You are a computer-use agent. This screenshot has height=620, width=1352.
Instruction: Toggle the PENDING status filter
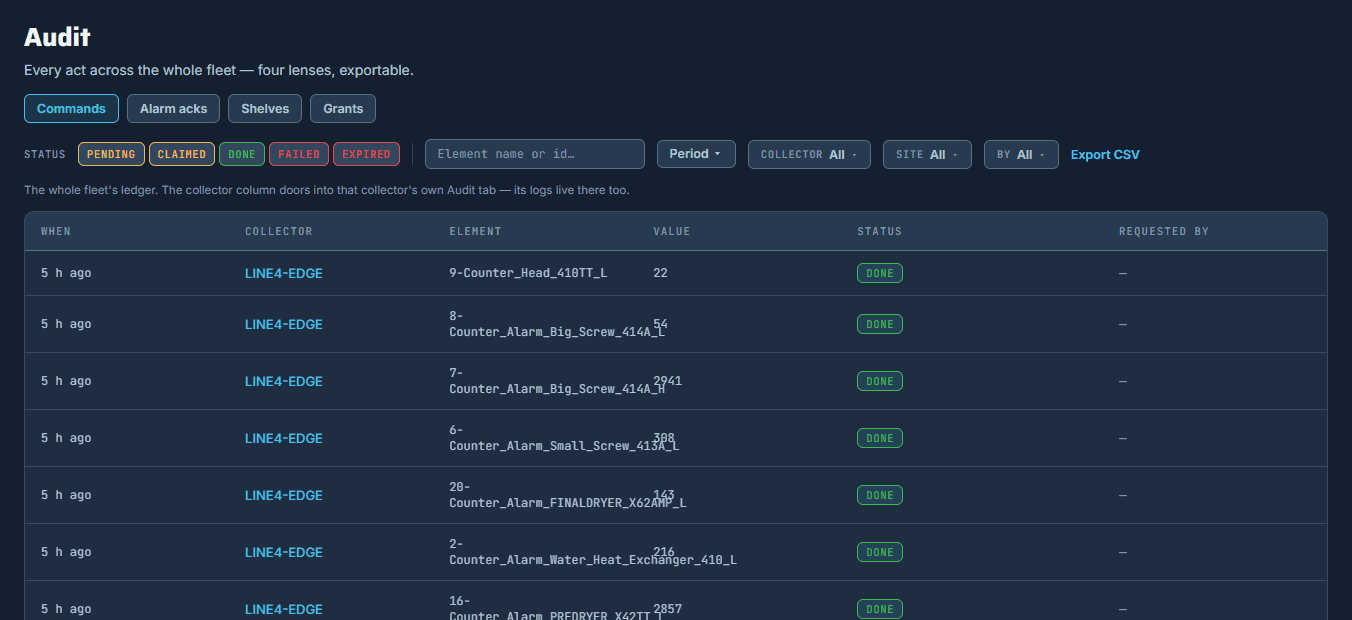(x=111, y=154)
